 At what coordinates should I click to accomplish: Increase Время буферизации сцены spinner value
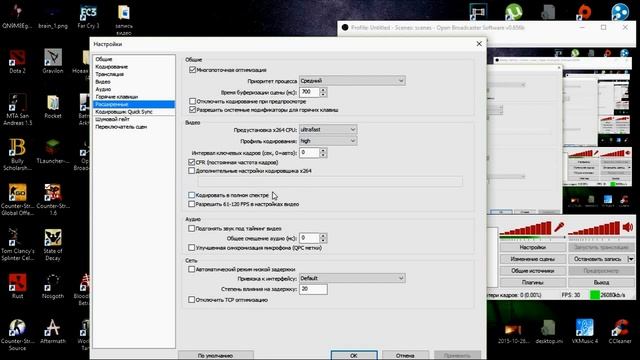323,90
